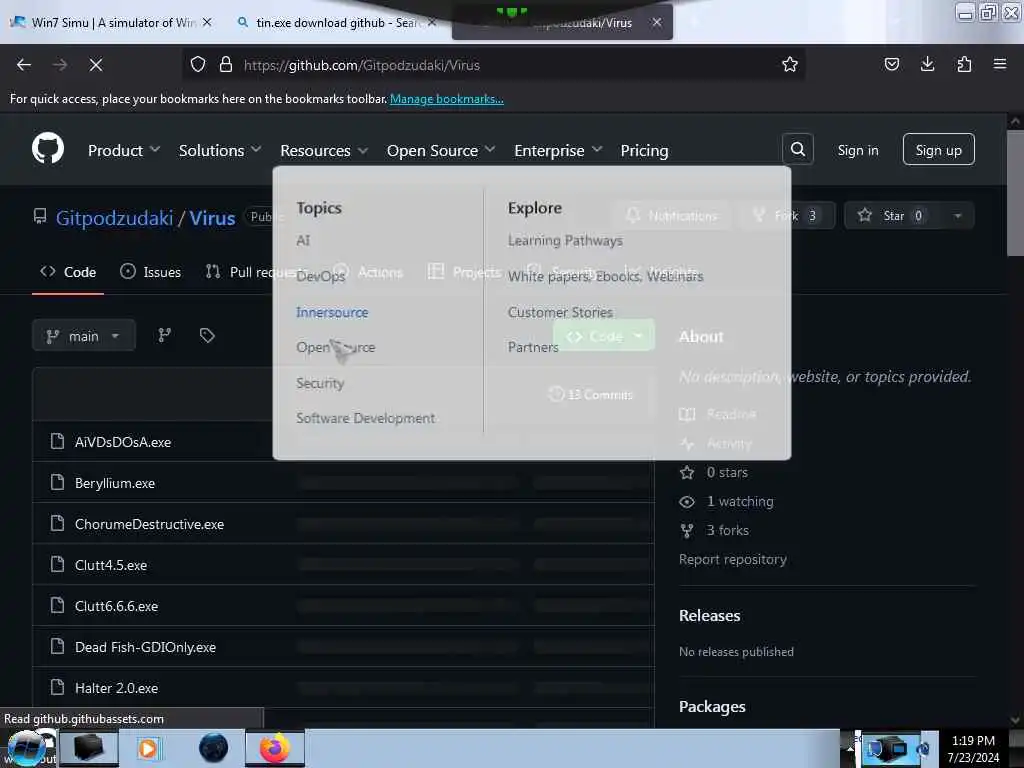Open the Windows Start orb
Viewport: 1024px width, 768px height.
(26, 748)
